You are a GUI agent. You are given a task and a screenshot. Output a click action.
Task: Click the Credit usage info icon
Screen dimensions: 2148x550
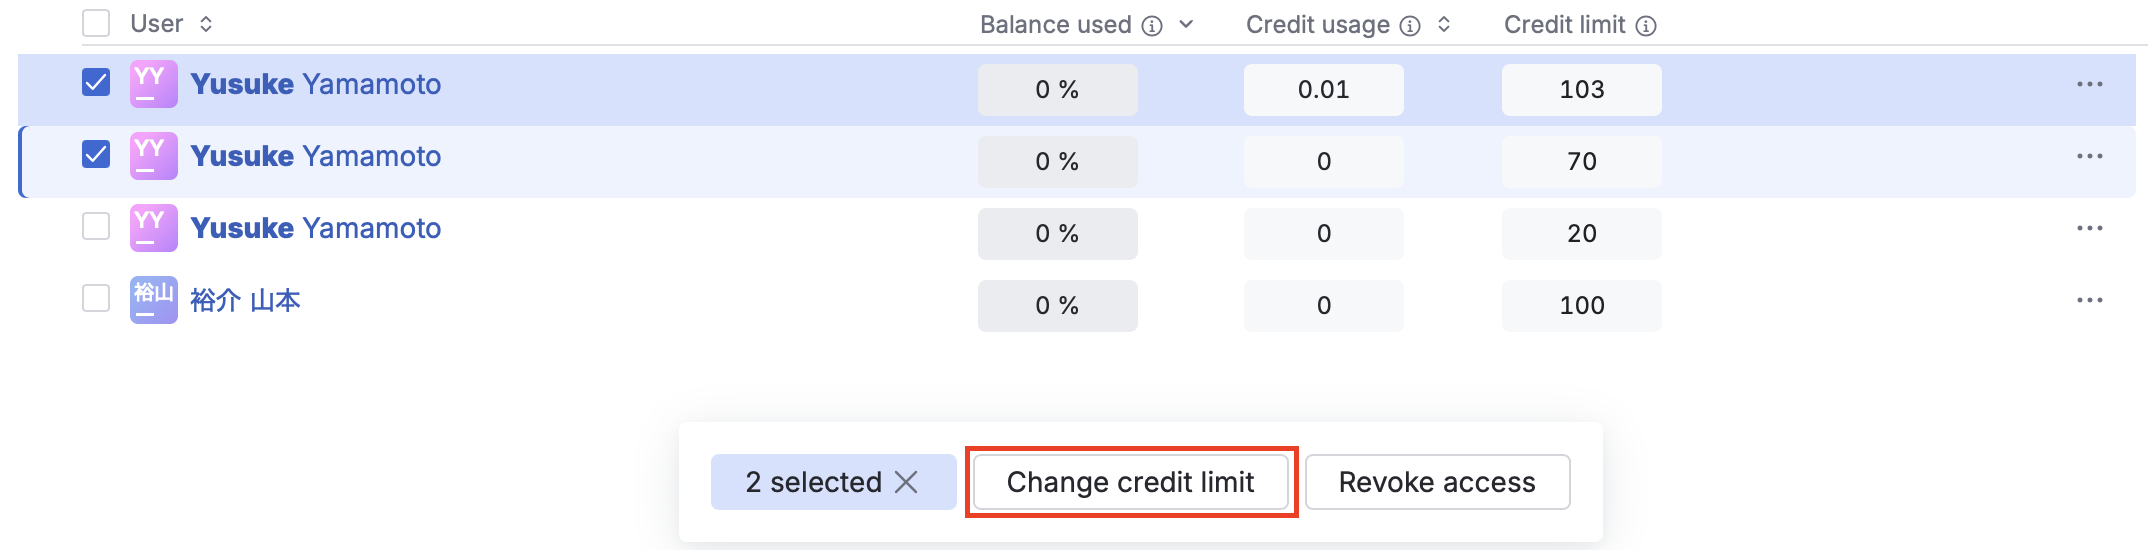pos(1410,26)
